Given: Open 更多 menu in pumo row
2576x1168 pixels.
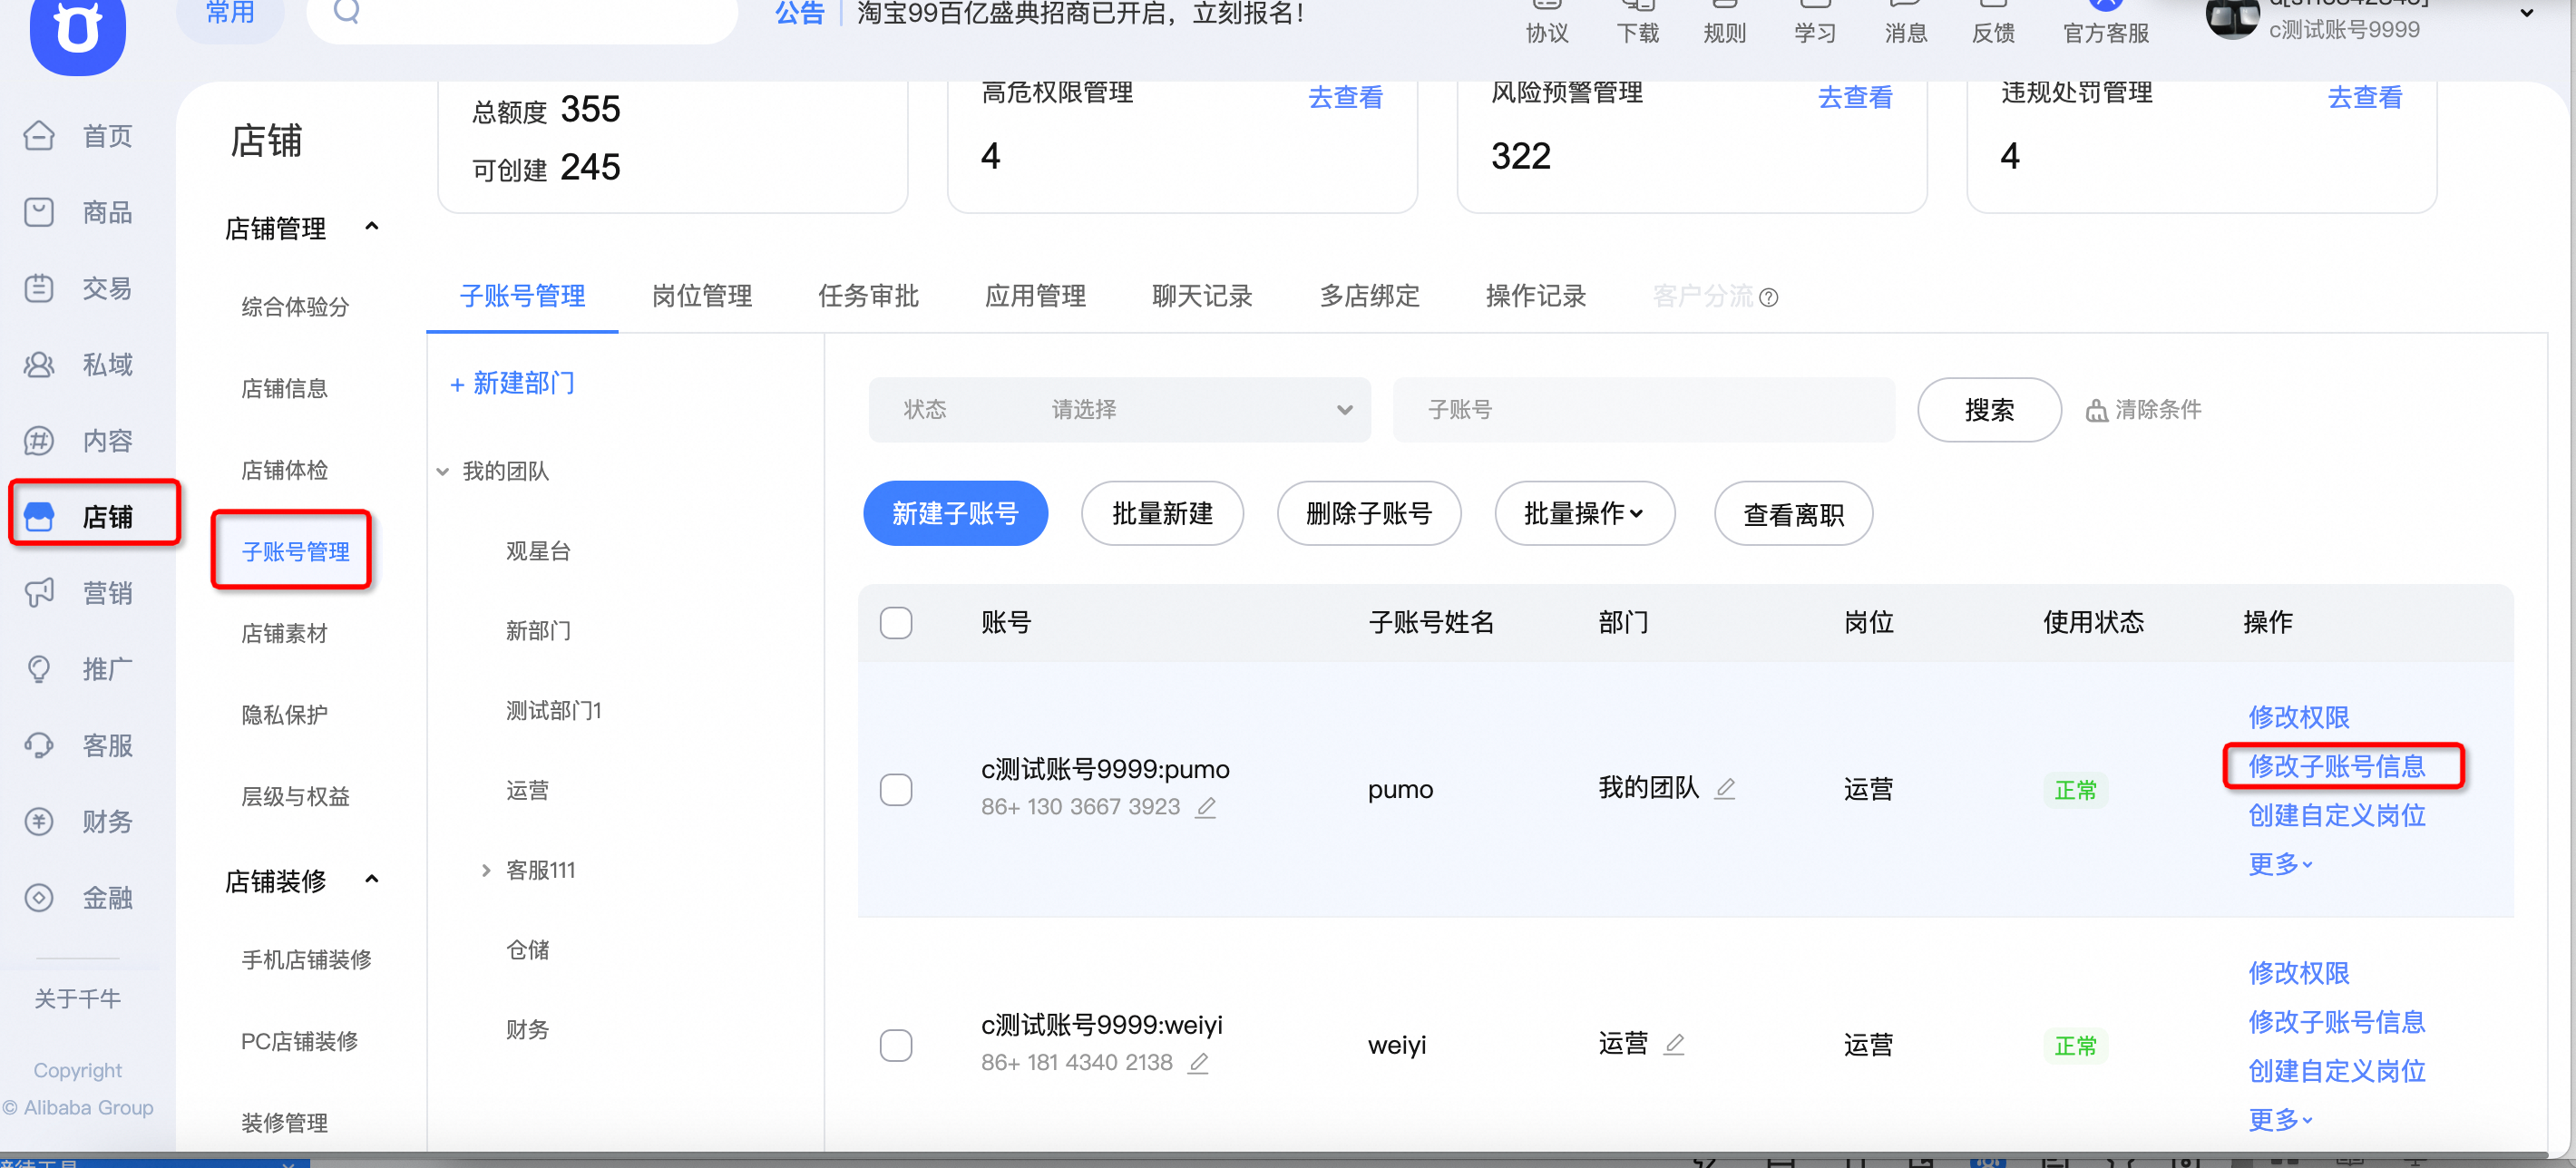Looking at the screenshot, I should click(x=2280, y=863).
